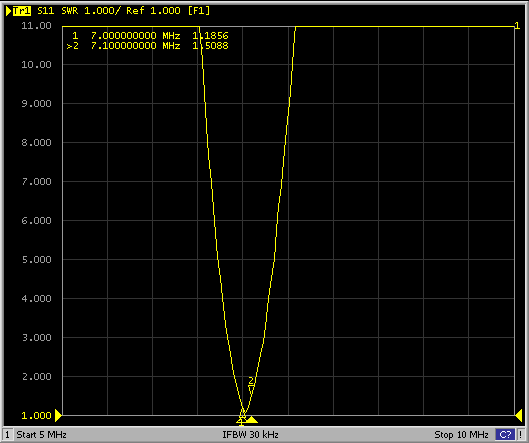Click the right reference position triangle marker
Image resolution: width=529 pixels, height=443 pixels.
coord(519,415)
